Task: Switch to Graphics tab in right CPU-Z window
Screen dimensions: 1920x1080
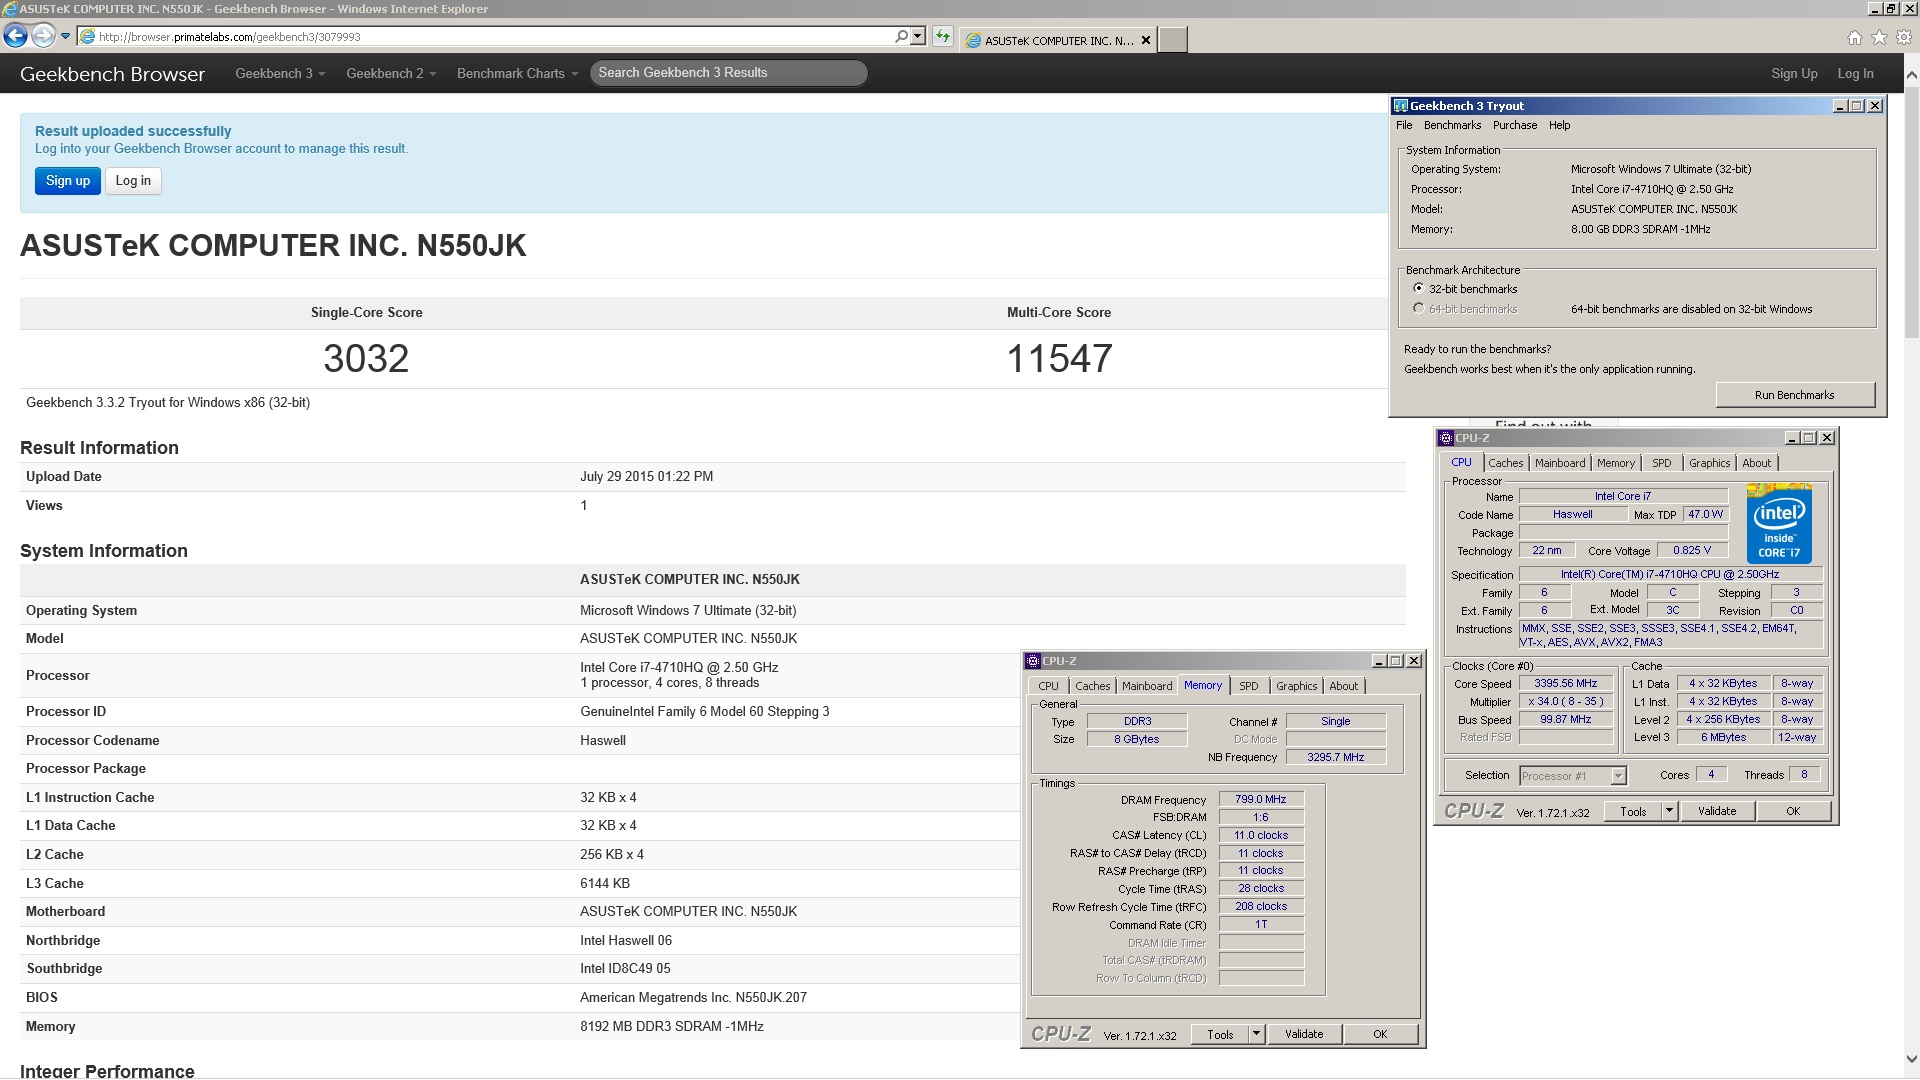Action: pos(1709,463)
